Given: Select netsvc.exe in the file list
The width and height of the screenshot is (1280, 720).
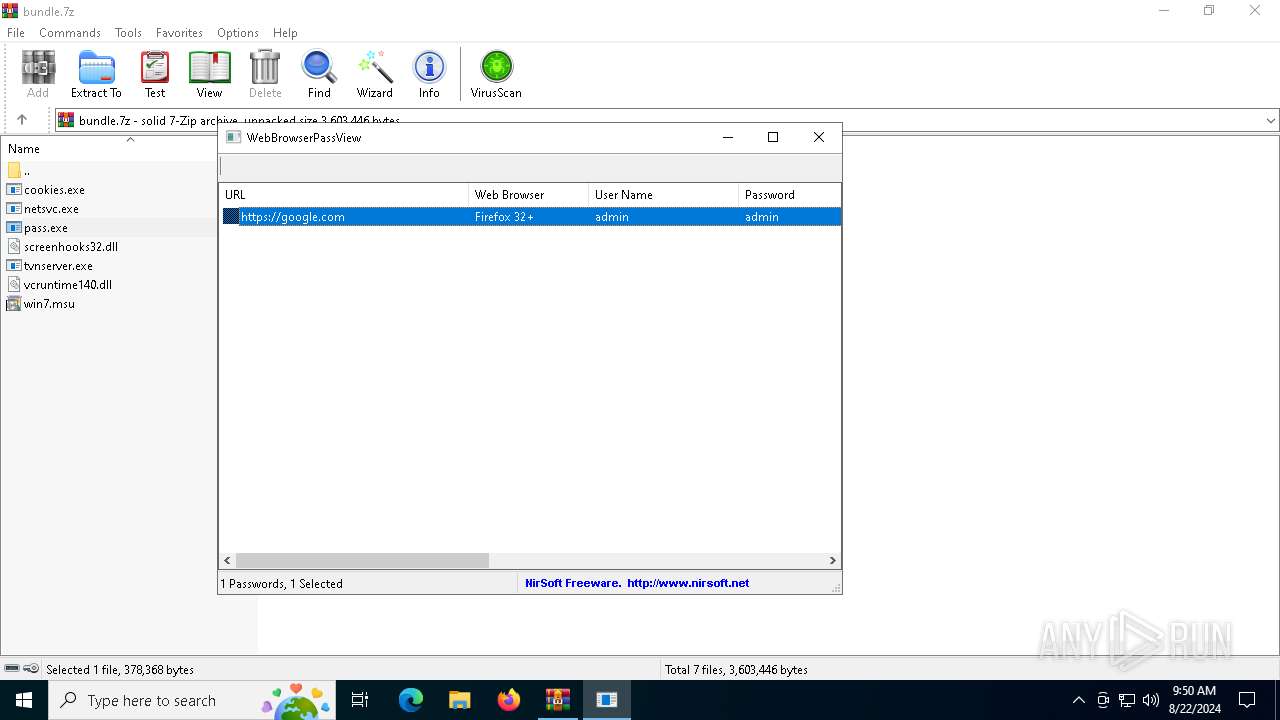Looking at the screenshot, I should click(x=43, y=209).
